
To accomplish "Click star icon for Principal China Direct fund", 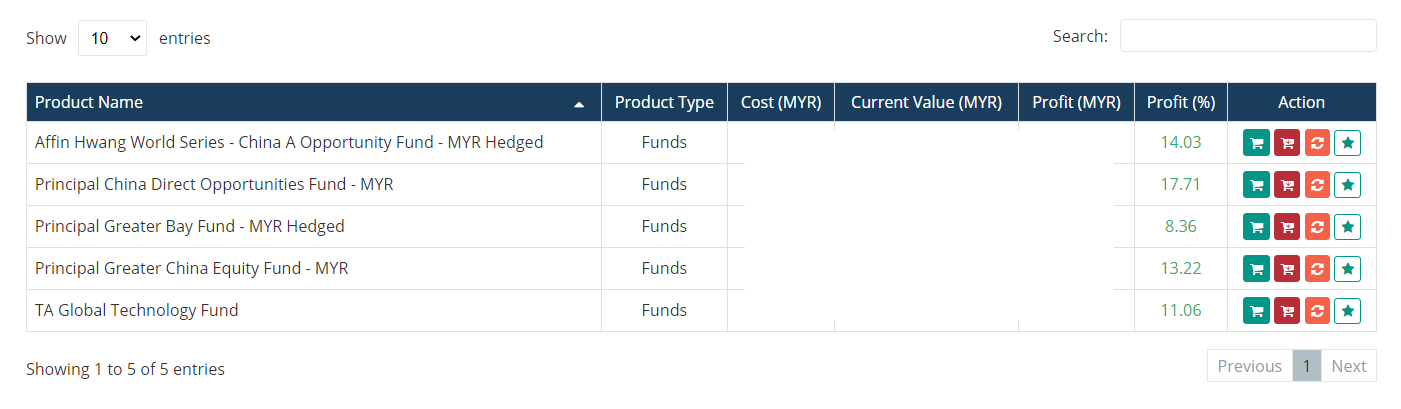I will coord(1348,185).
